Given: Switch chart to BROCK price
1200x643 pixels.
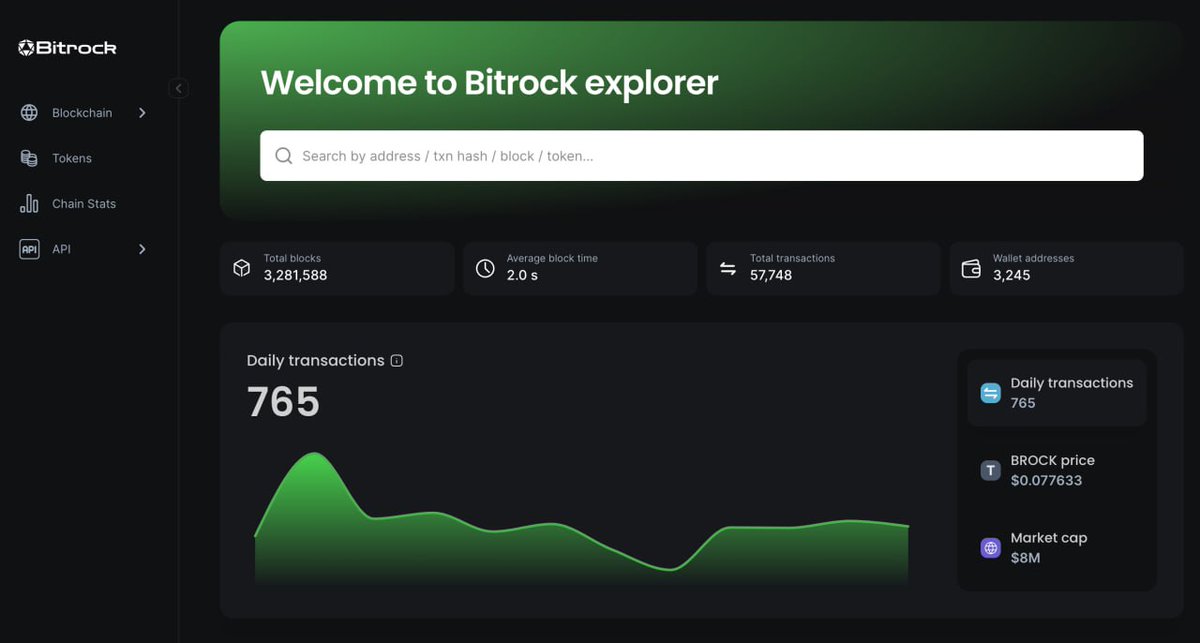Looking at the screenshot, I should pos(1056,470).
